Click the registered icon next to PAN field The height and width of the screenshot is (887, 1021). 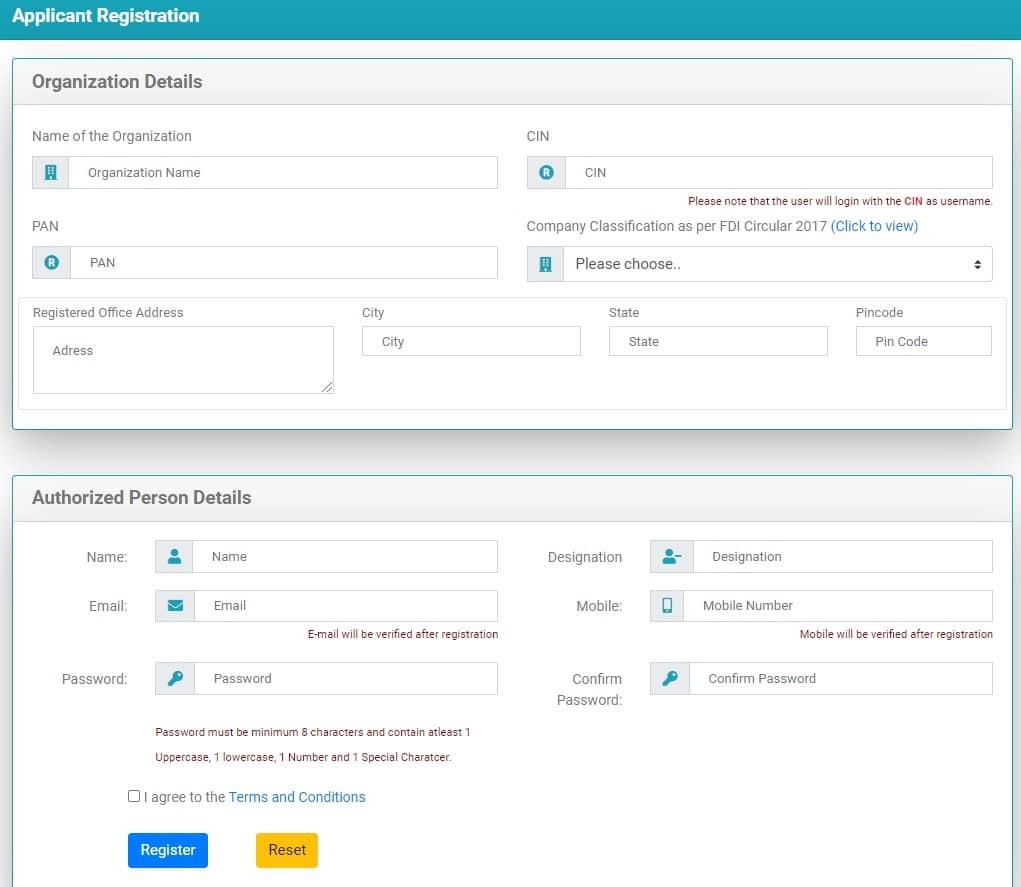click(x=49, y=262)
